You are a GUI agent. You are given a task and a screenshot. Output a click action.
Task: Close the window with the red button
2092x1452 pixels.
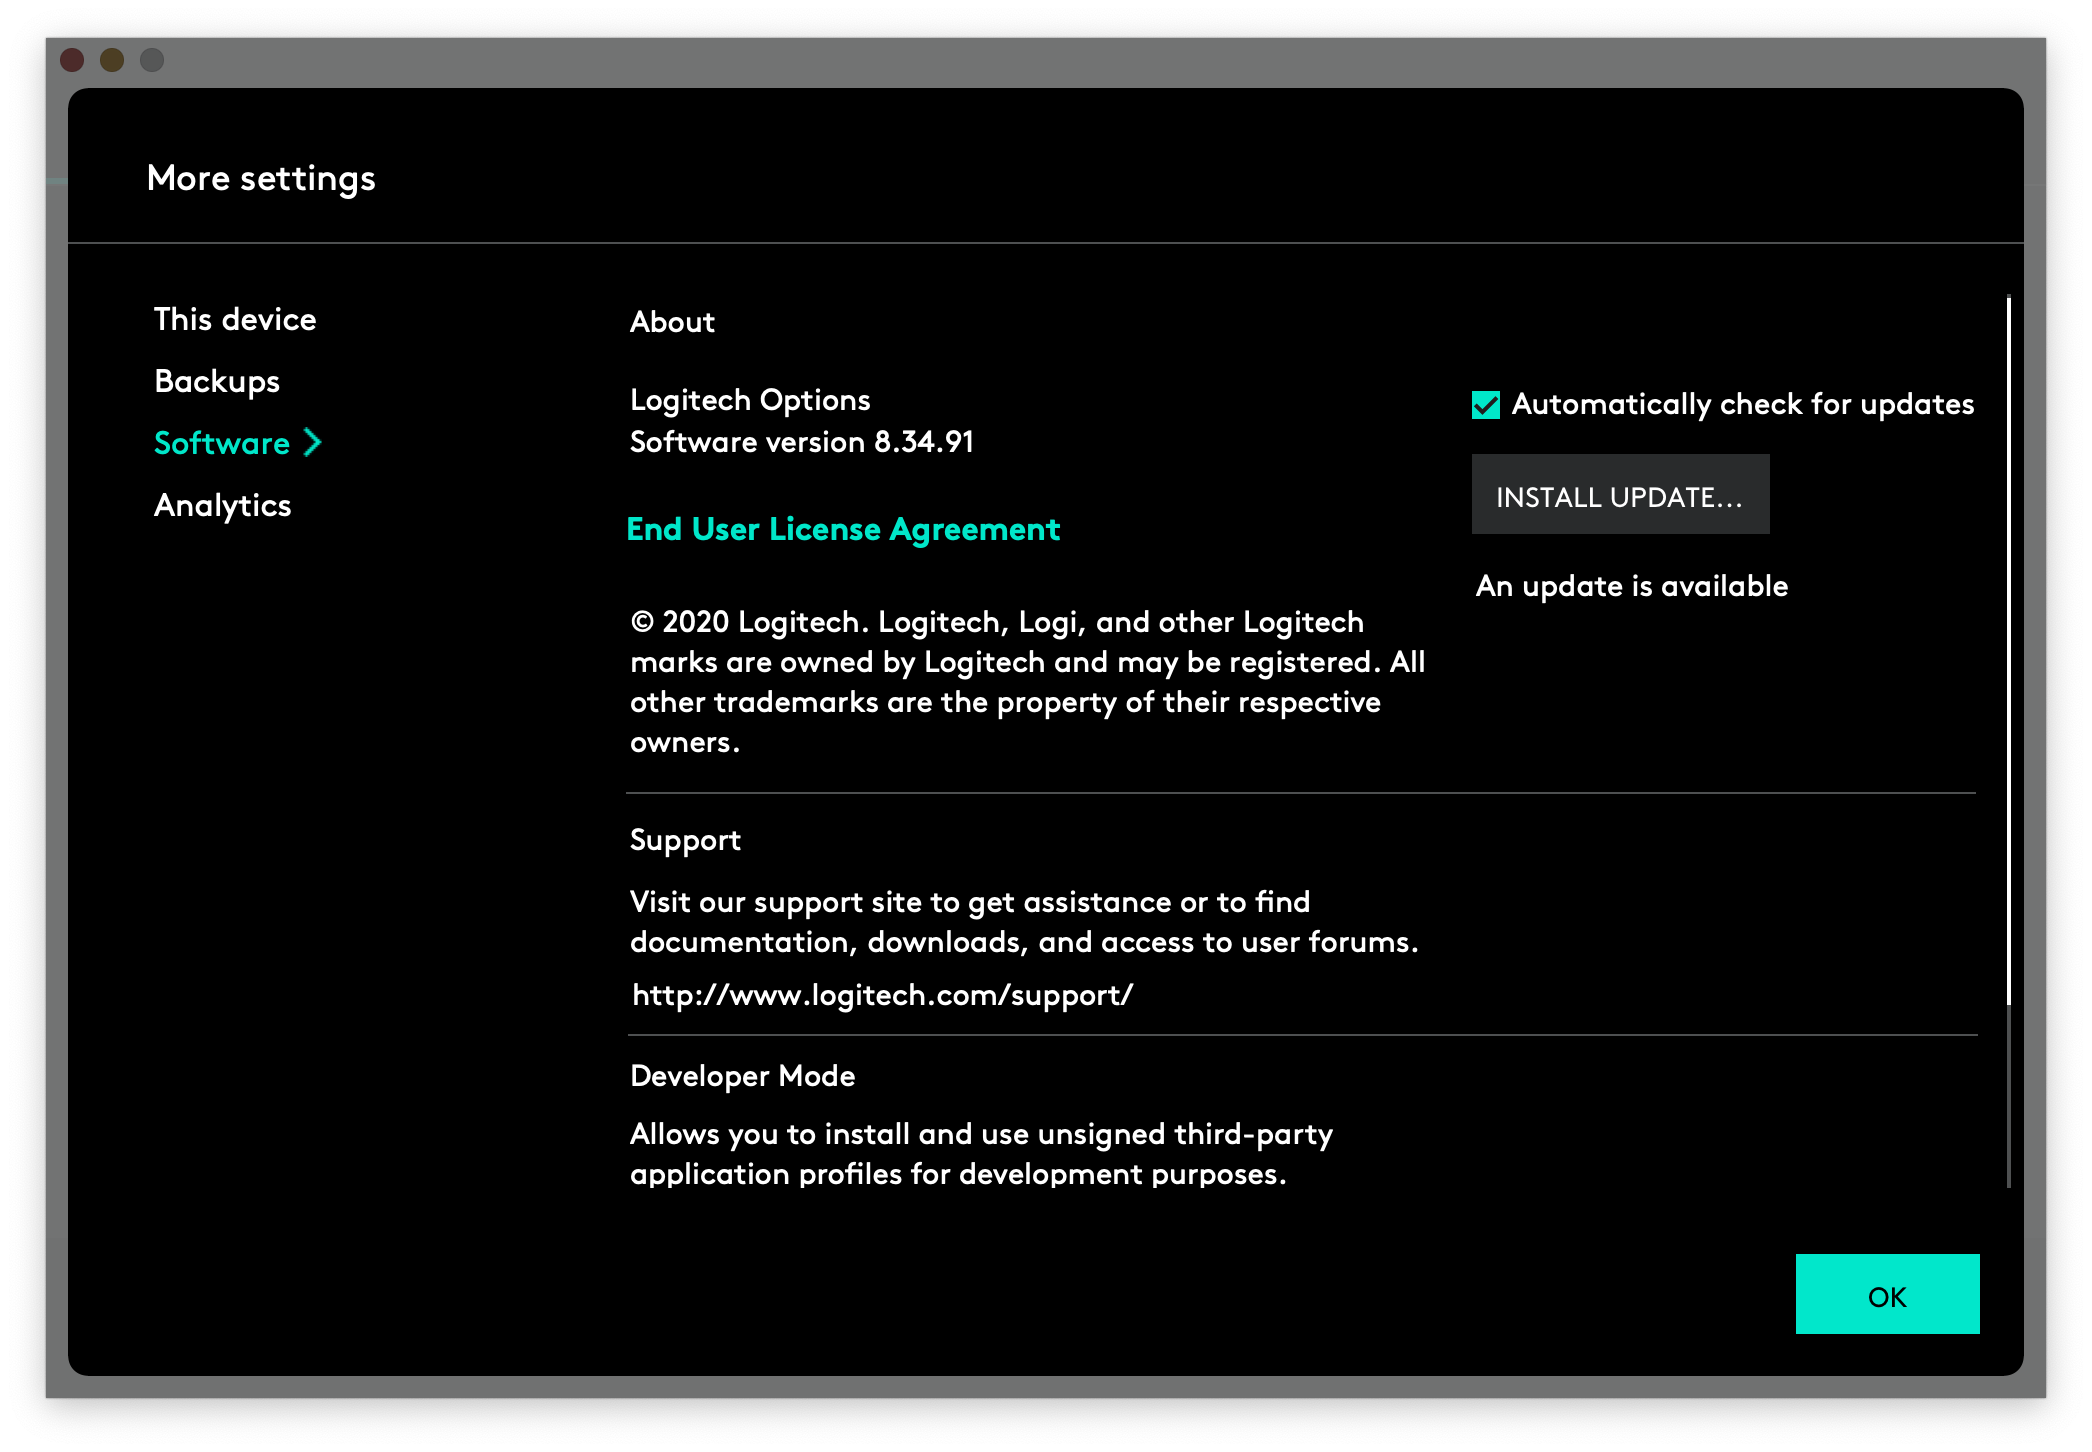click(72, 61)
